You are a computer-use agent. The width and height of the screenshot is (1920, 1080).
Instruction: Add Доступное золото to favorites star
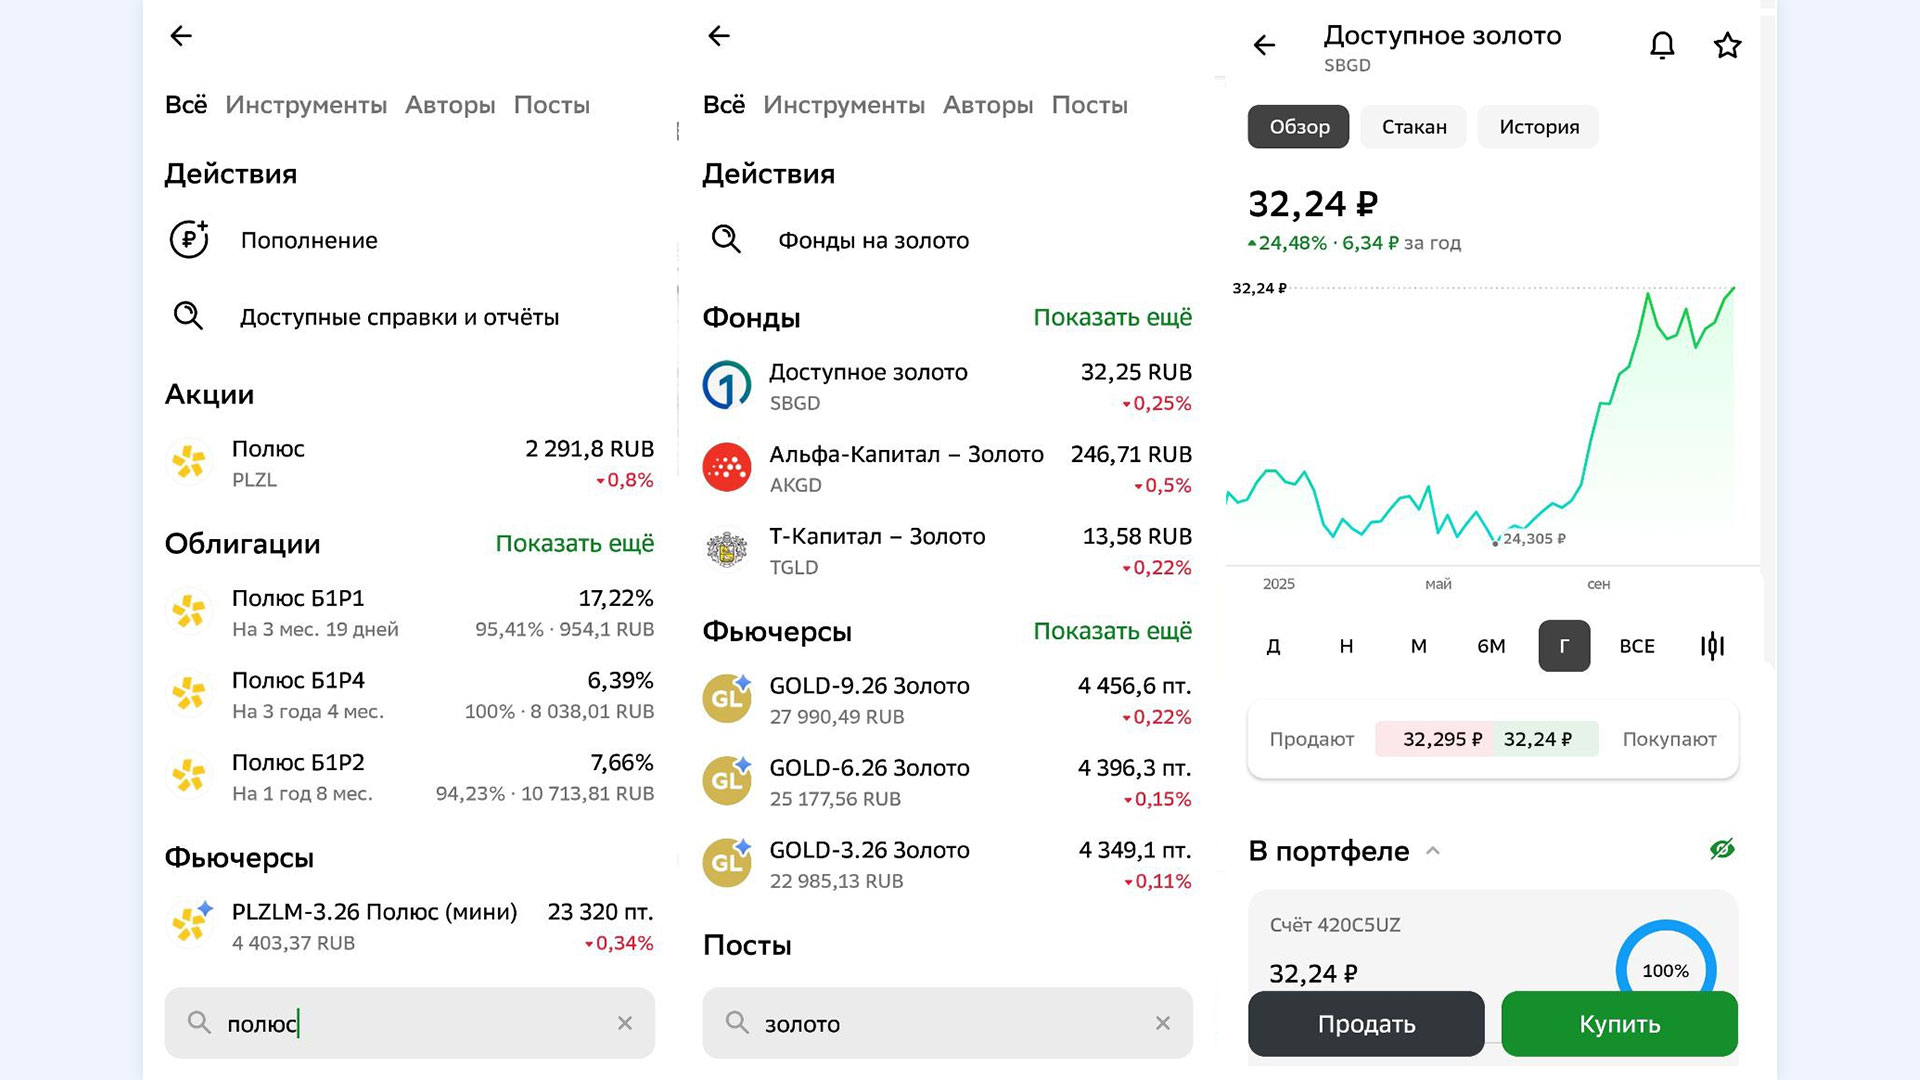[x=1727, y=45]
